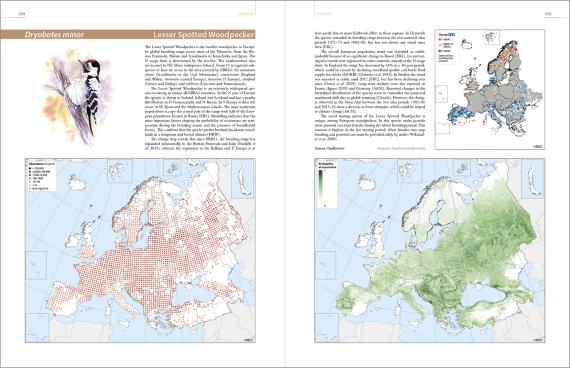The height and width of the screenshot is (368, 570).
Task: Click the woodpecker watercolor illustration
Action: tap(76, 97)
